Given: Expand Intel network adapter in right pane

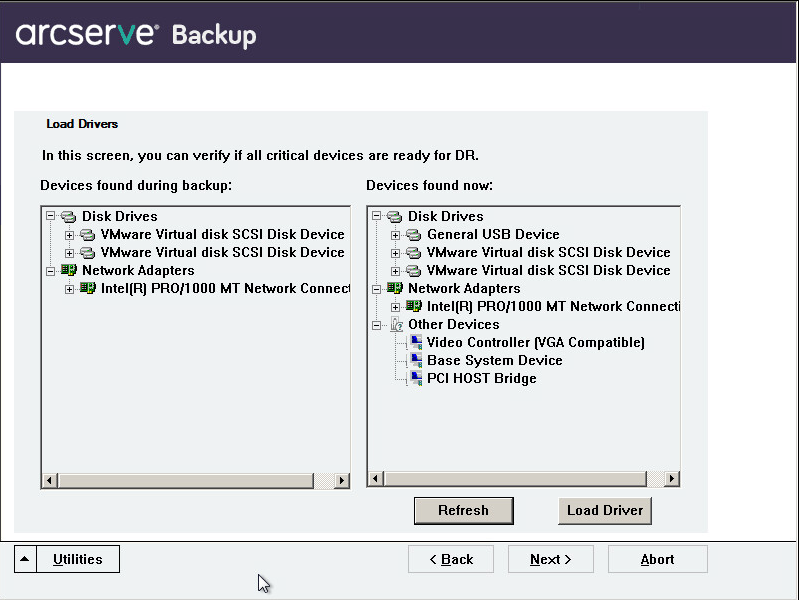Looking at the screenshot, I should coord(396,307).
